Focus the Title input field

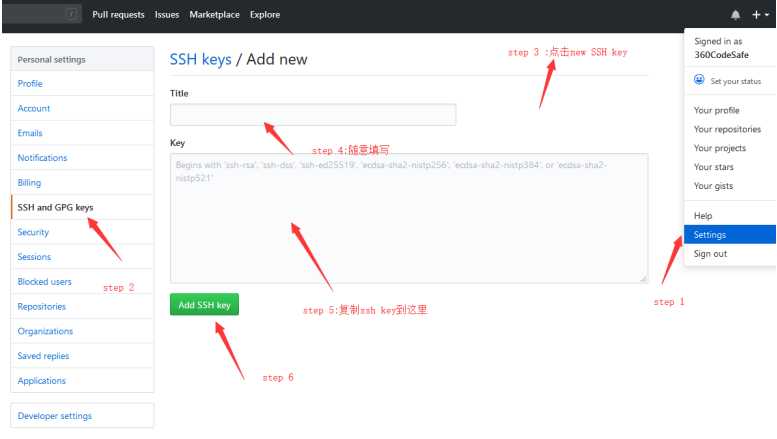tap(313, 114)
